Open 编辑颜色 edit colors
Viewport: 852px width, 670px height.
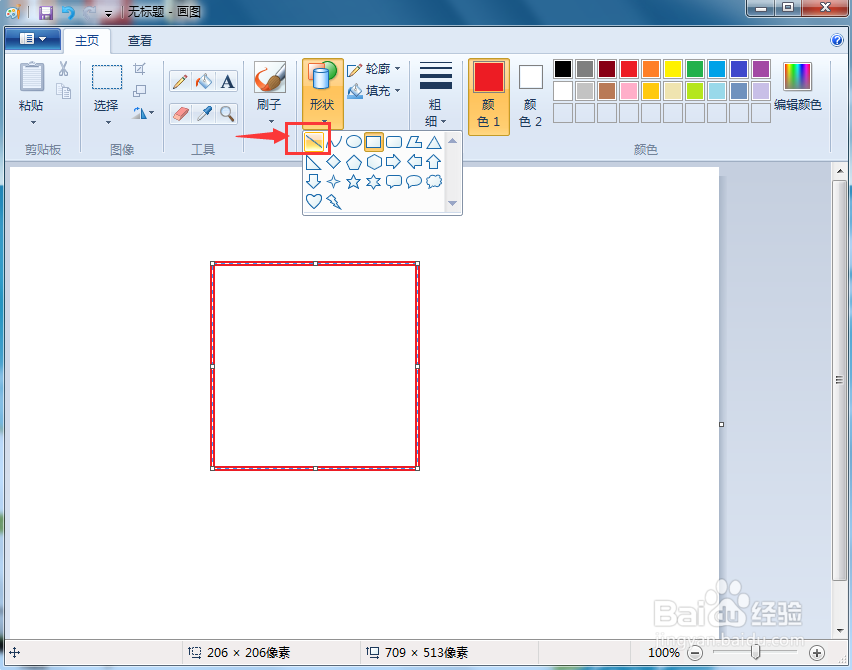click(x=798, y=87)
